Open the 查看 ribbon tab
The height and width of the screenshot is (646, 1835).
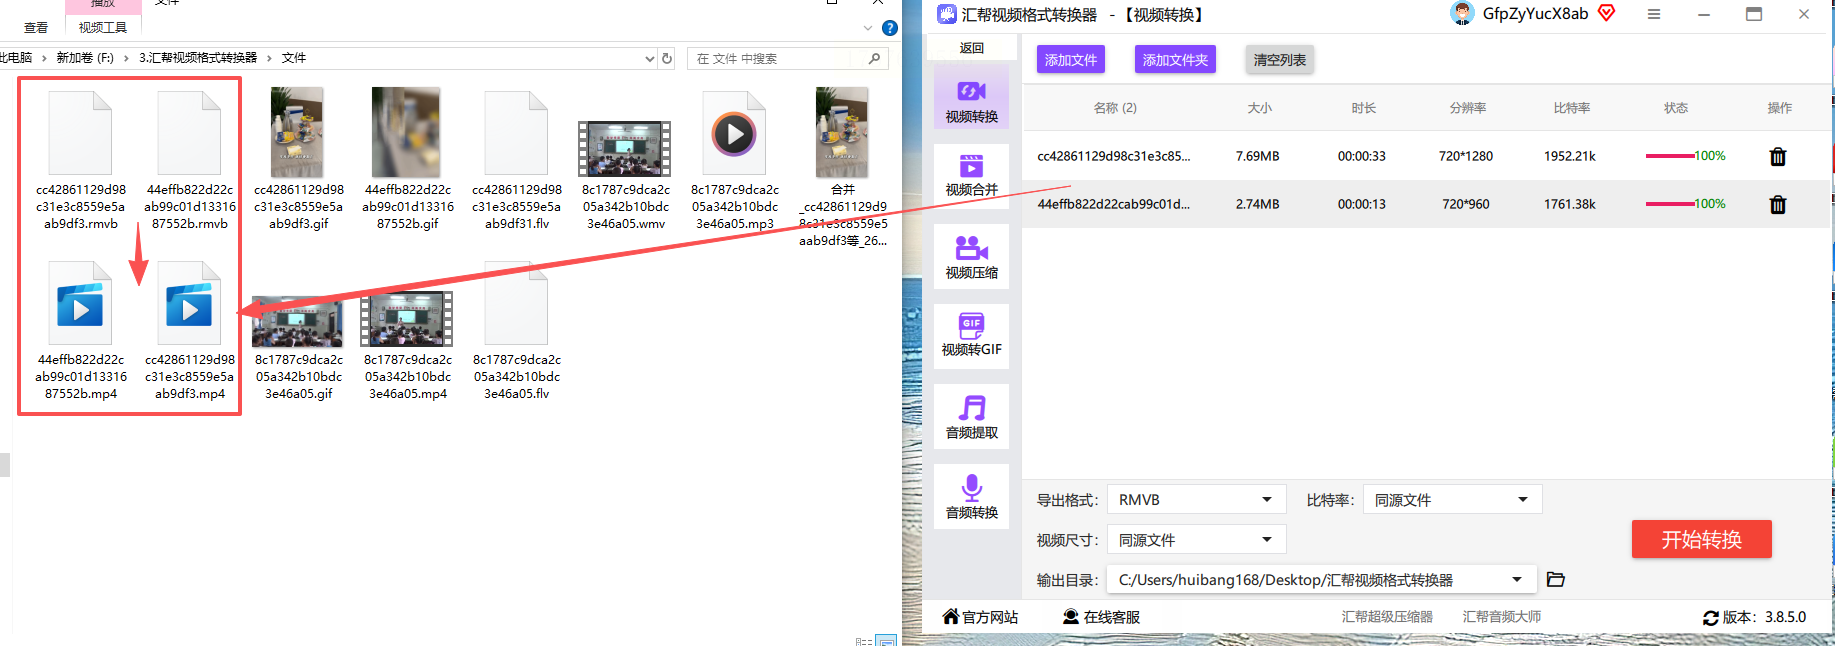coord(36,27)
